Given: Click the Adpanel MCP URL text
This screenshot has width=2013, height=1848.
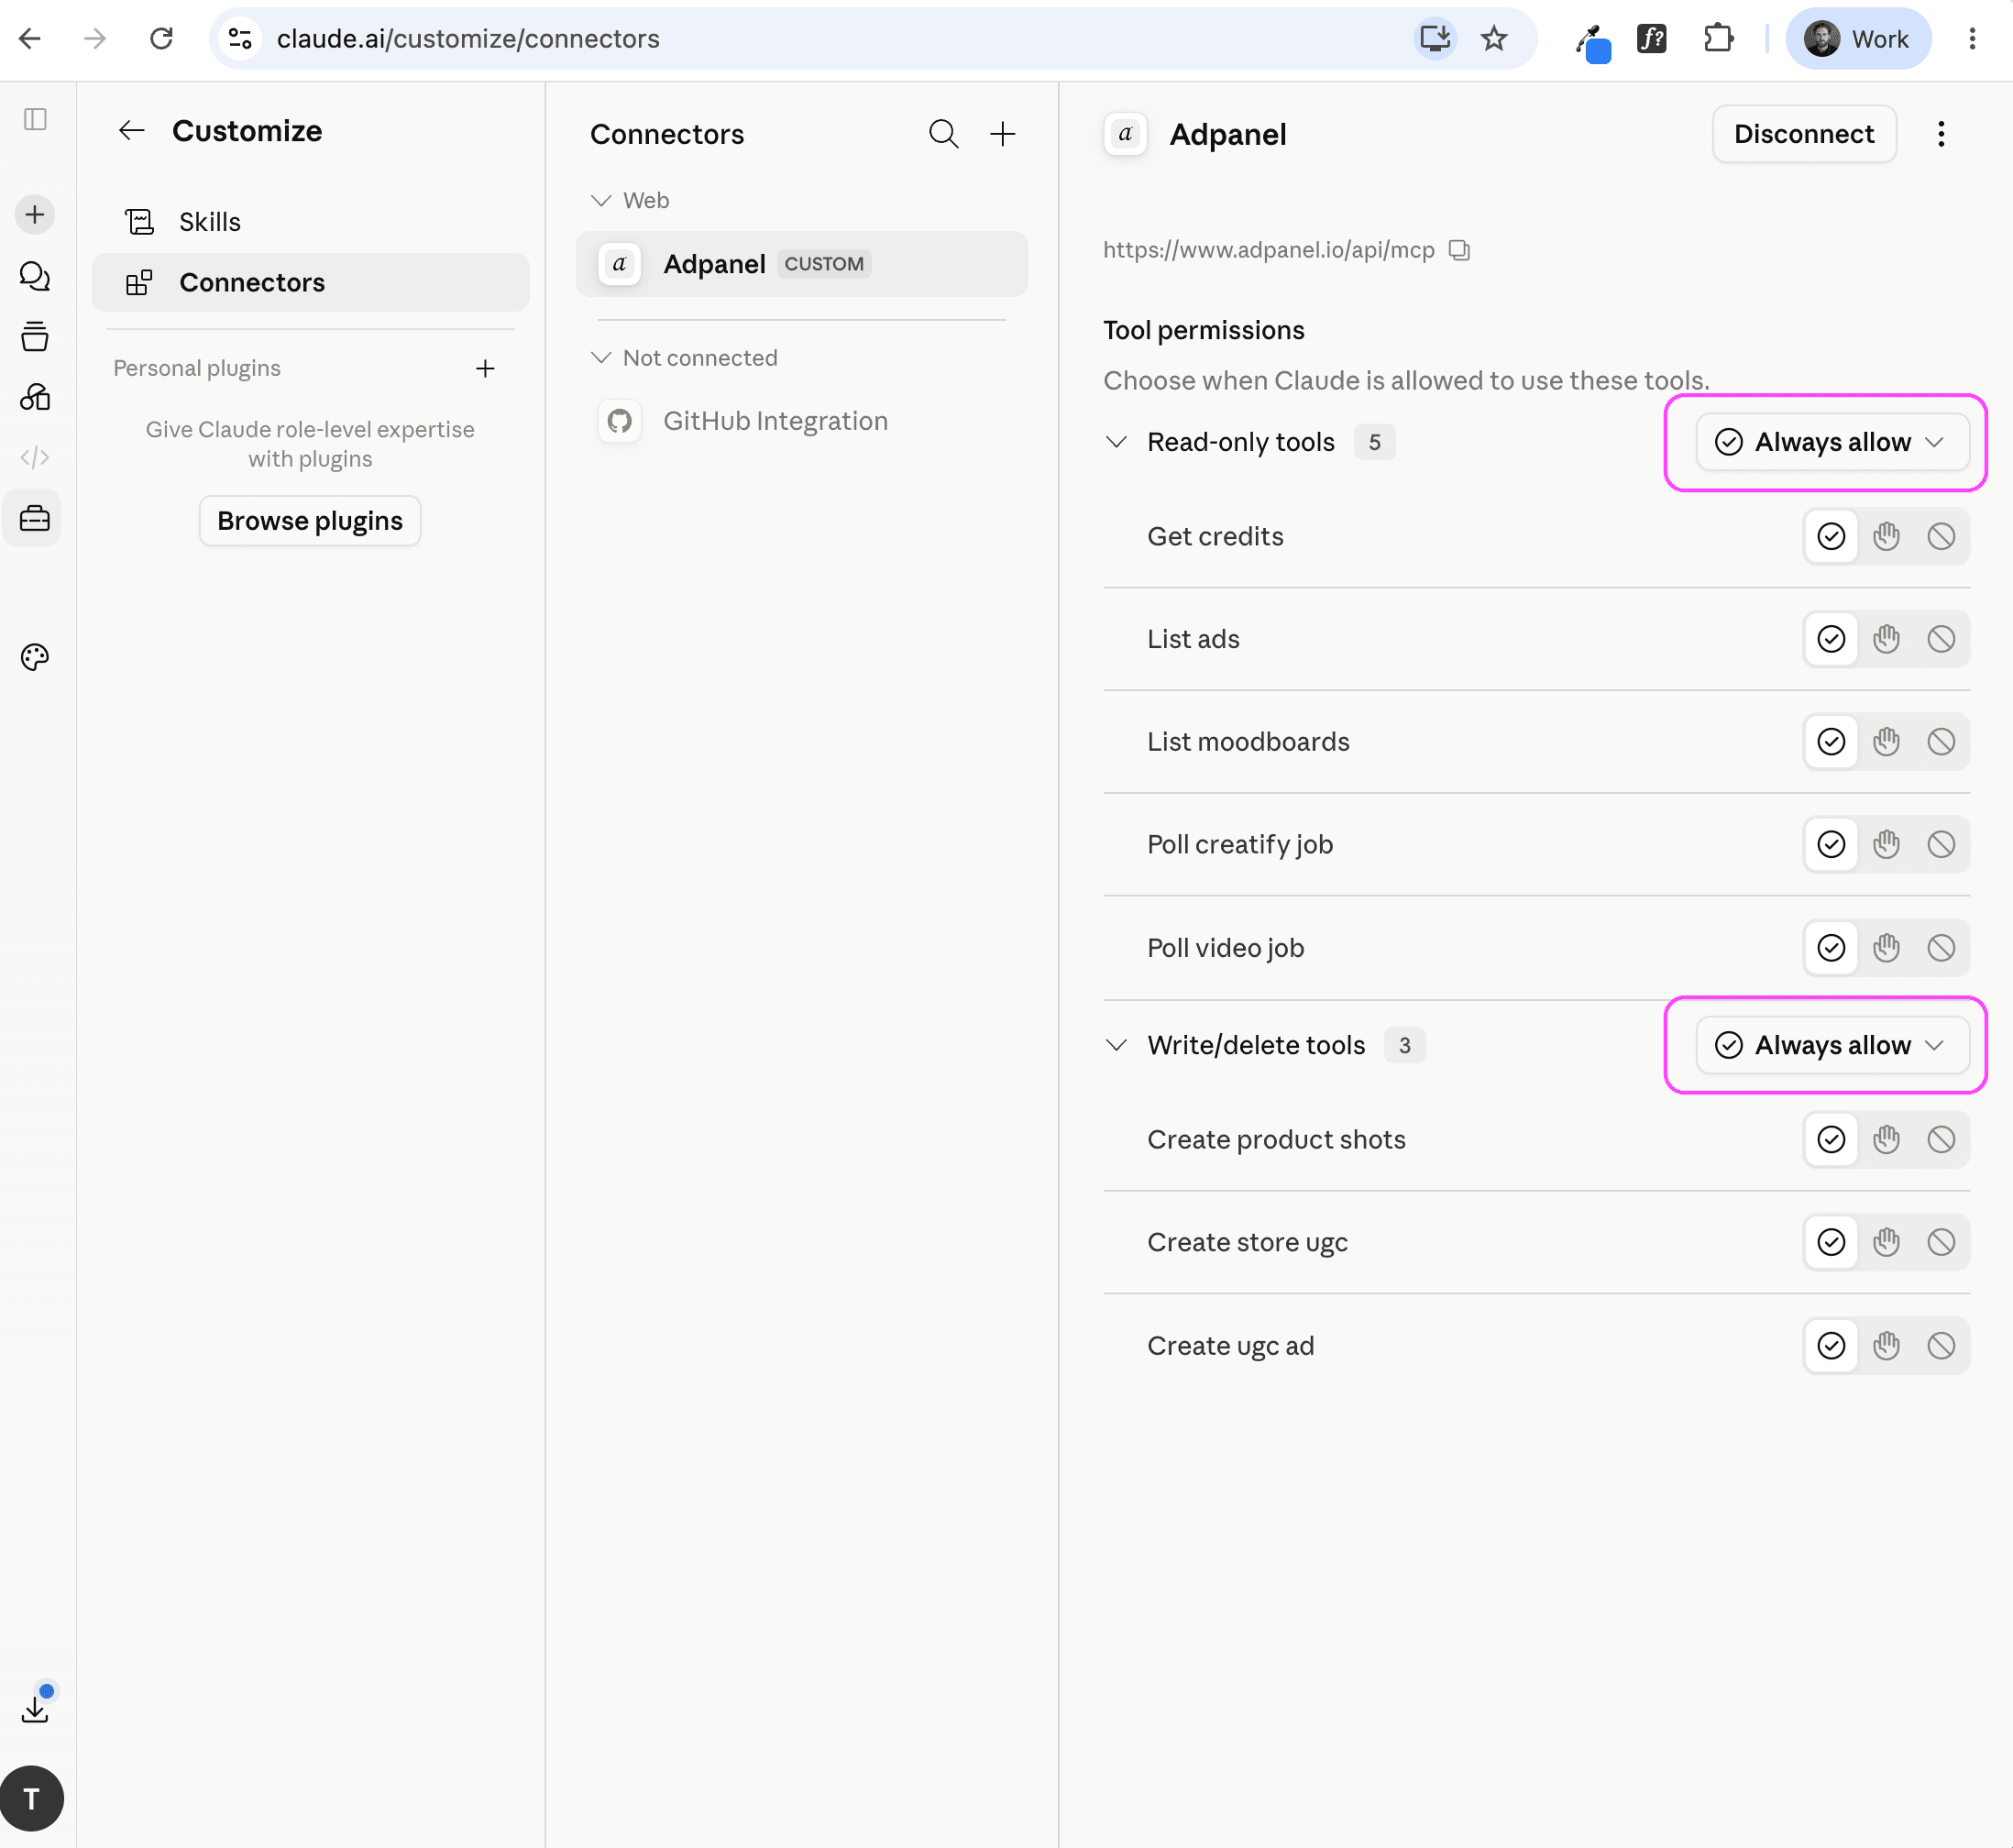Looking at the screenshot, I should tap(1268, 250).
